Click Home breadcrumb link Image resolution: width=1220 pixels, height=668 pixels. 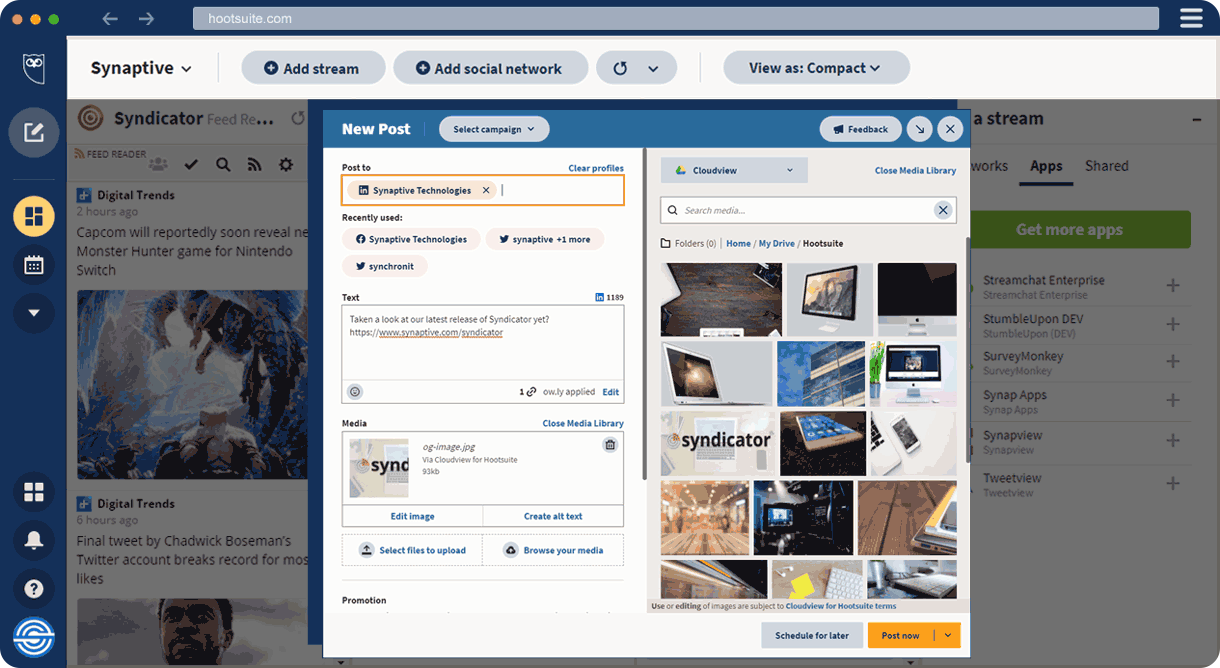coord(738,243)
